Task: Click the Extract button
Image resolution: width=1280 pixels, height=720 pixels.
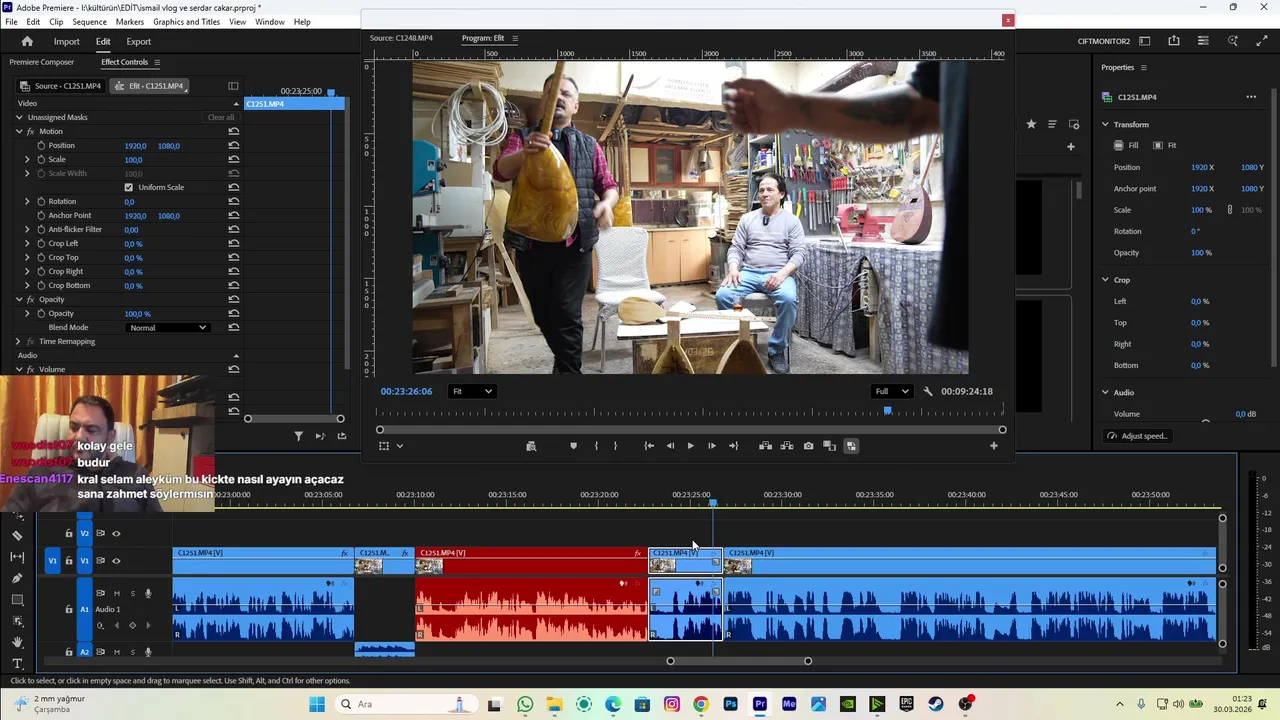Action: (787, 446)
